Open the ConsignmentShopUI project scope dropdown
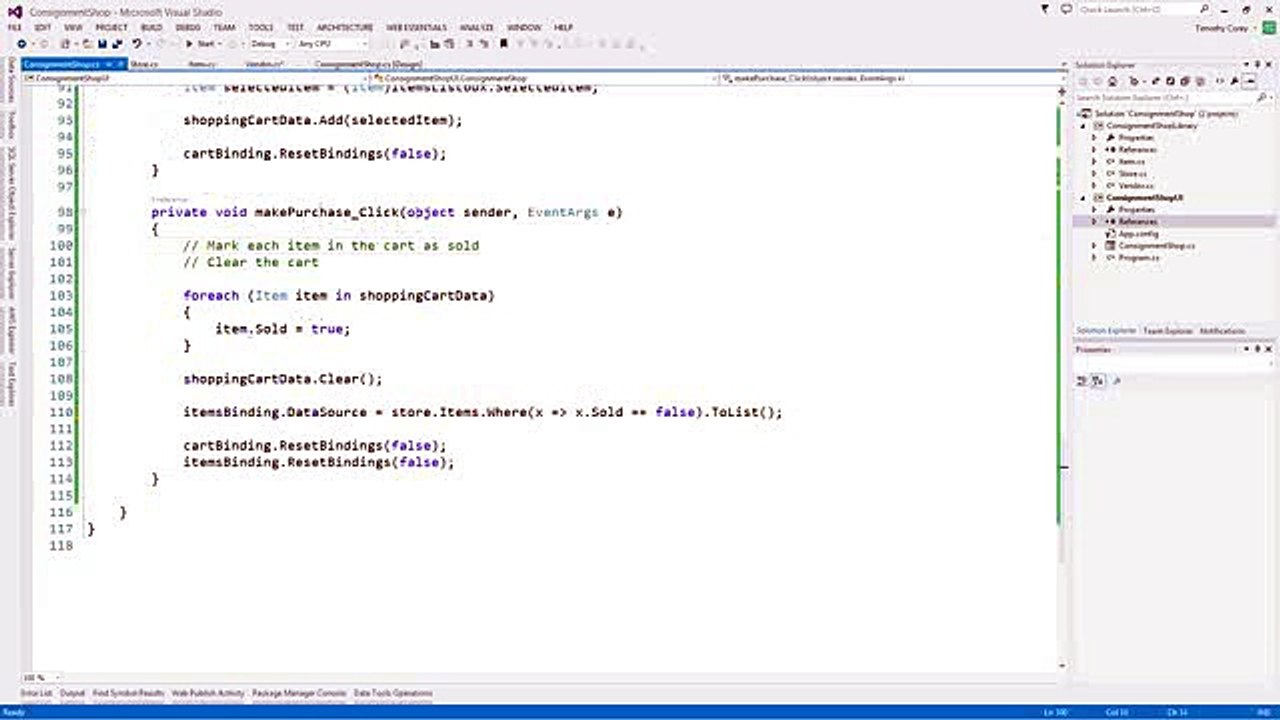The width and height of the screenshot is (1280, 720). coord(196,78)
